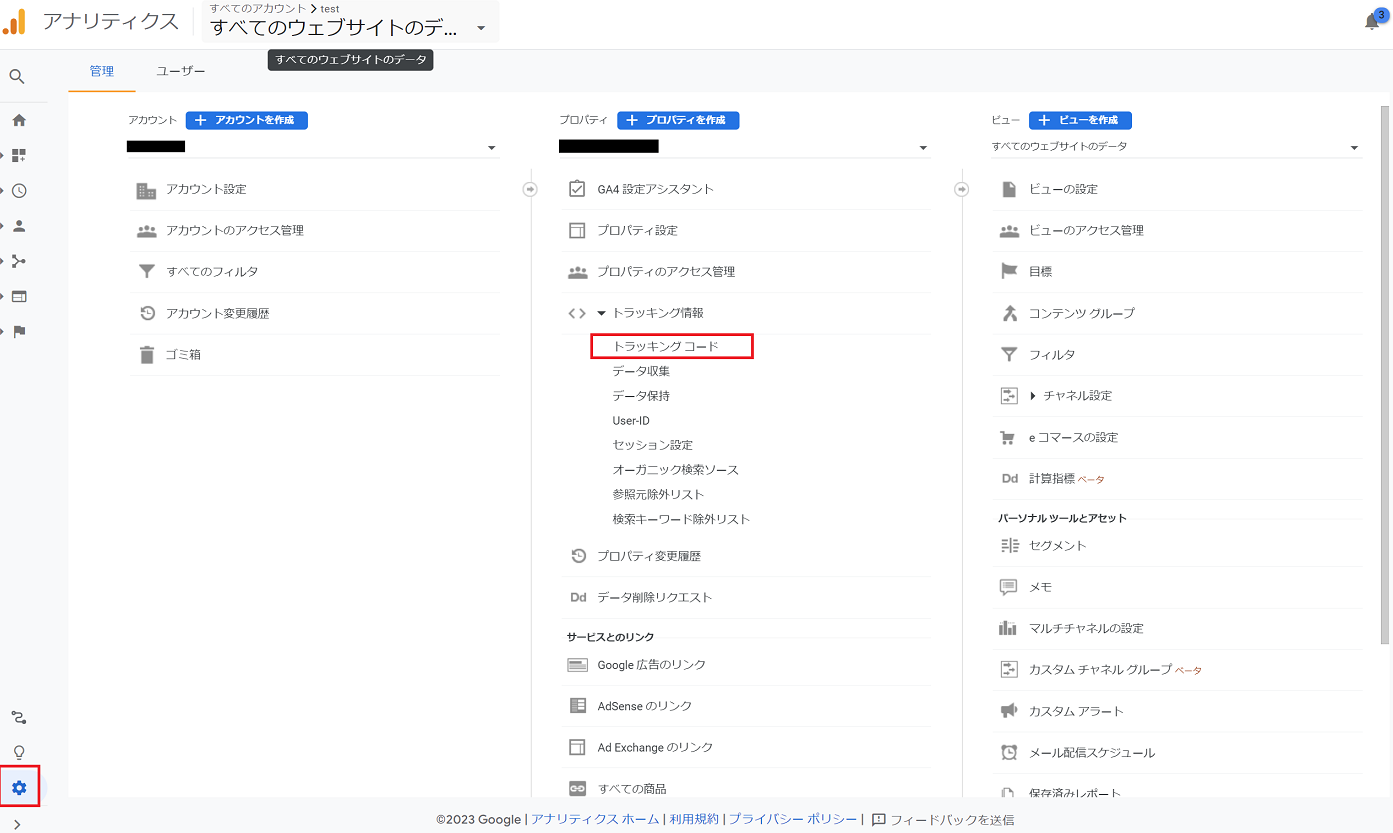1393x833 pixels.
Task: Click arrow circle between account and property
Action: pyautogui.click(x=530, y=189)
